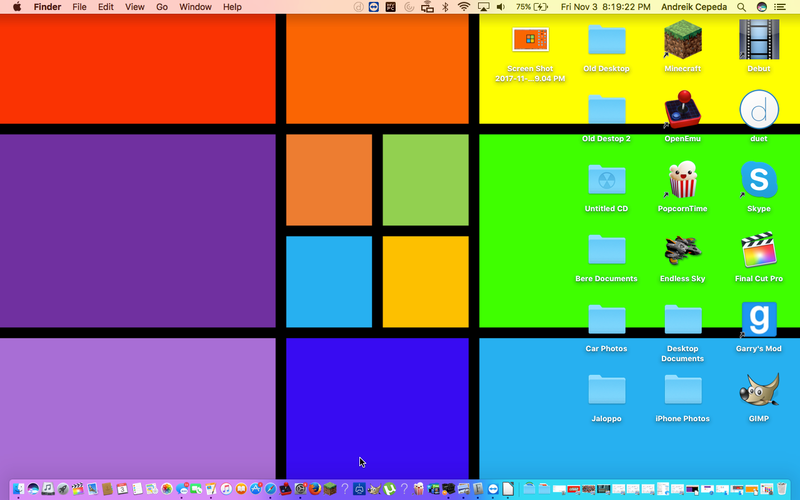Screen dimensions: 800x500
Task: Select the Old Desktop folder
Action: (x=607, y=40)
